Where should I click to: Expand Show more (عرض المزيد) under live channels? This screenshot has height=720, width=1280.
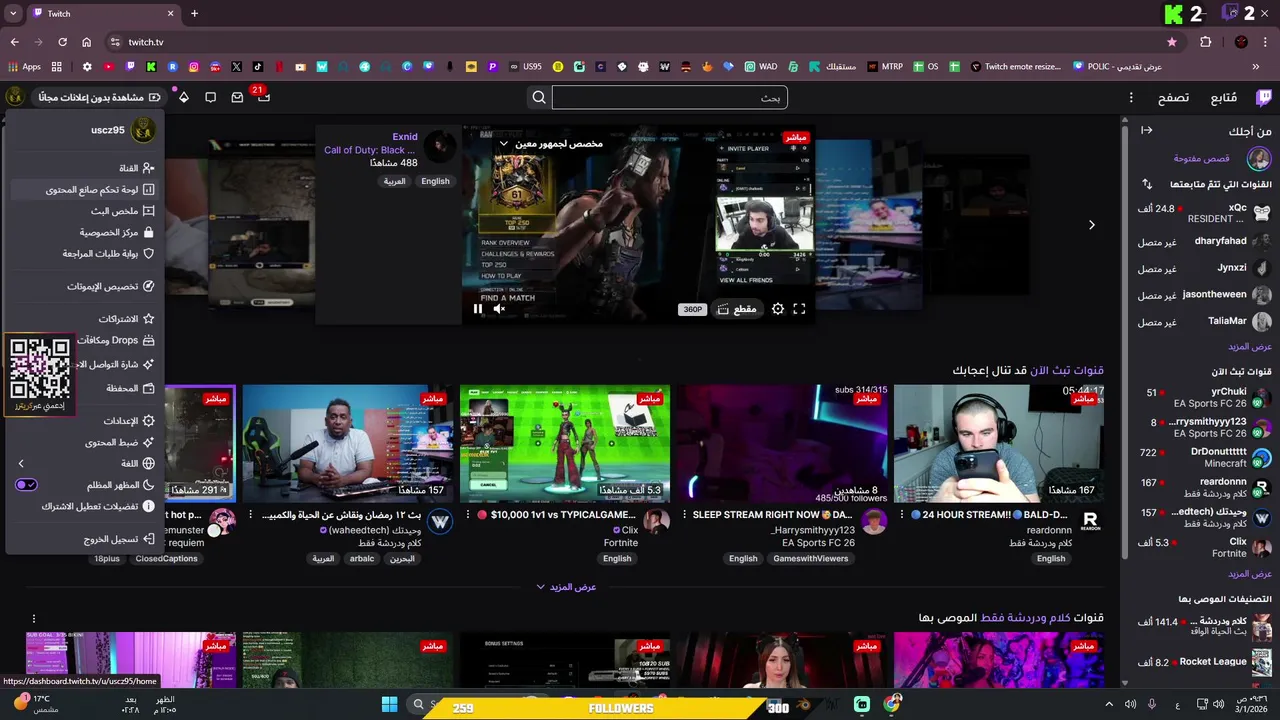(566, 587)
